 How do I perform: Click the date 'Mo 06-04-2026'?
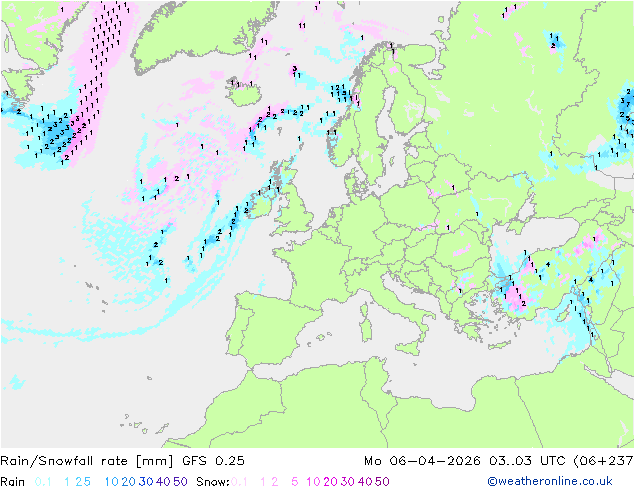click(422, 461)
